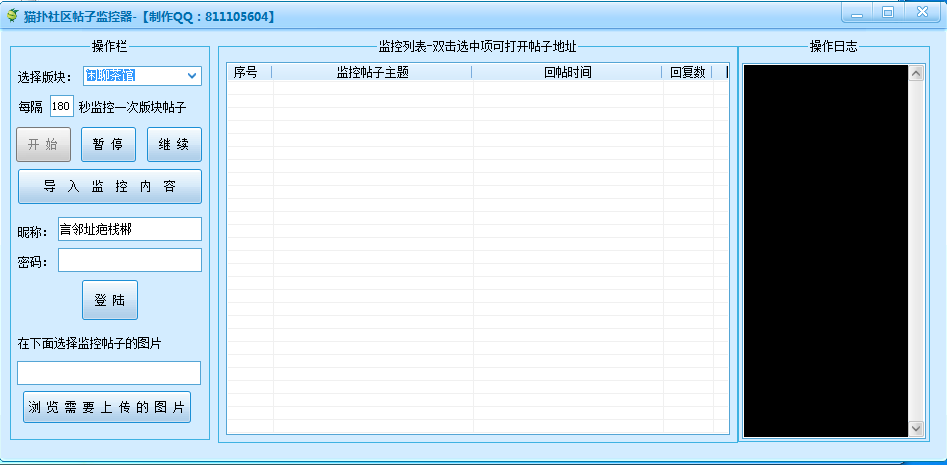
Task: Click the 开始 button
Action: point(43,144)
